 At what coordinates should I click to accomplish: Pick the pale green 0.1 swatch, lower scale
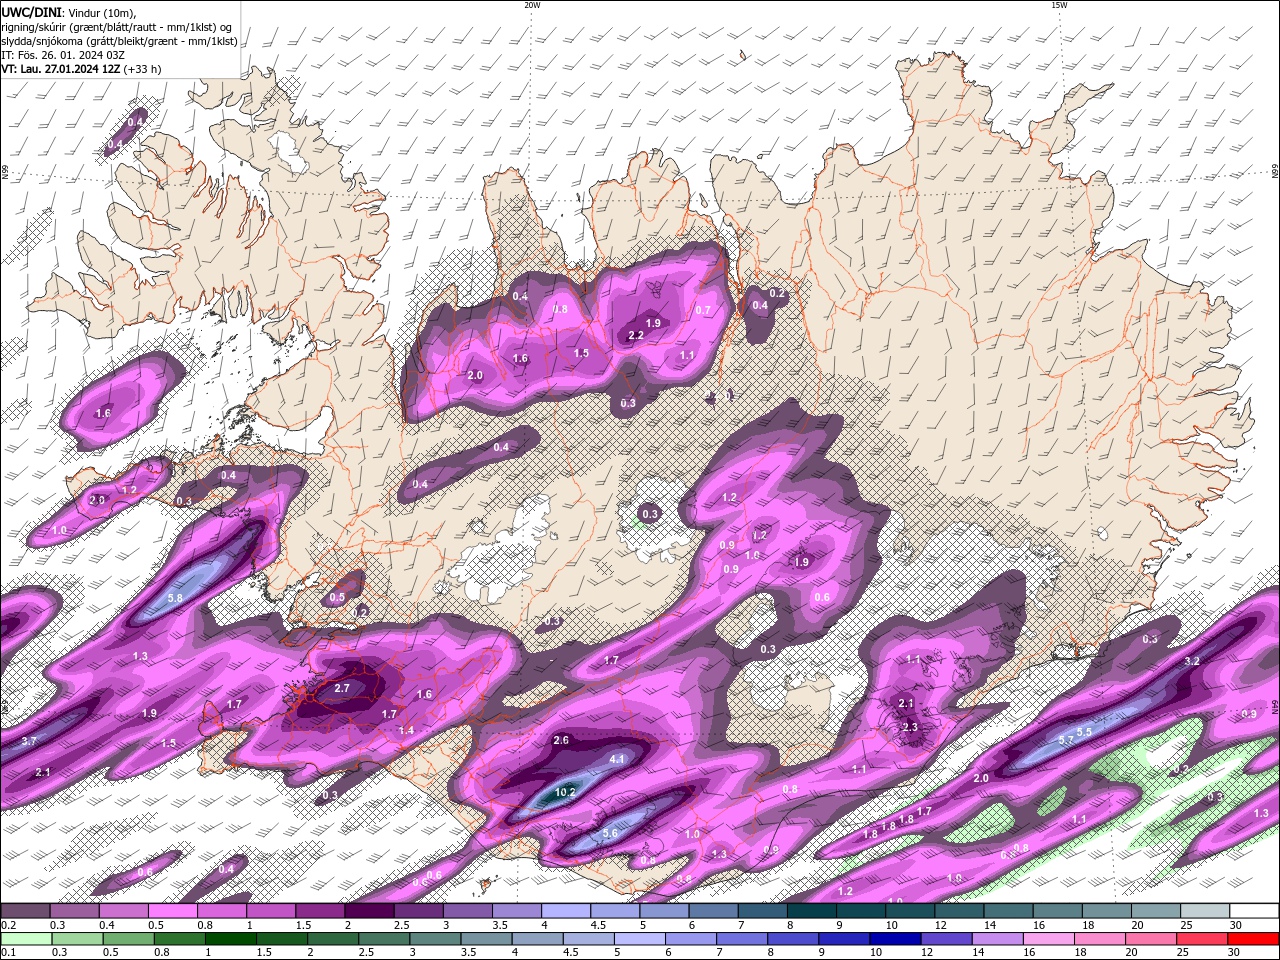click(26, 939)
